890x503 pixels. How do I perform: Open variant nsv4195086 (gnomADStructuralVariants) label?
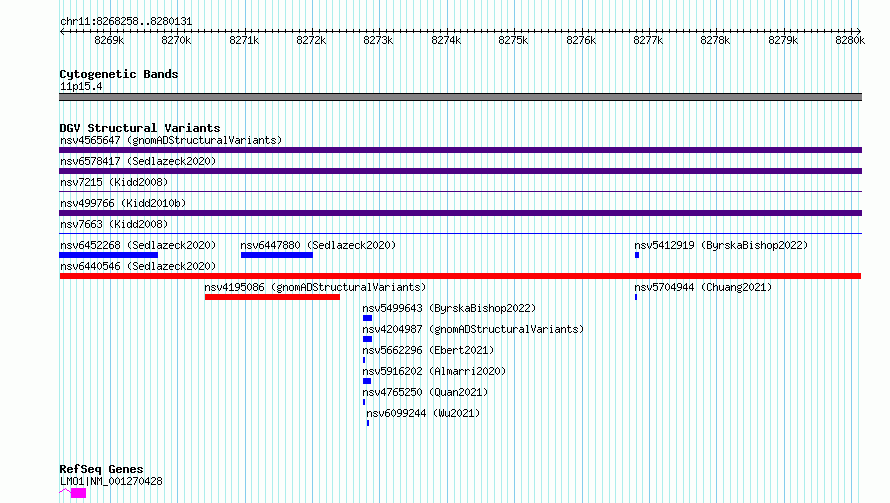(x=315, y=287)
